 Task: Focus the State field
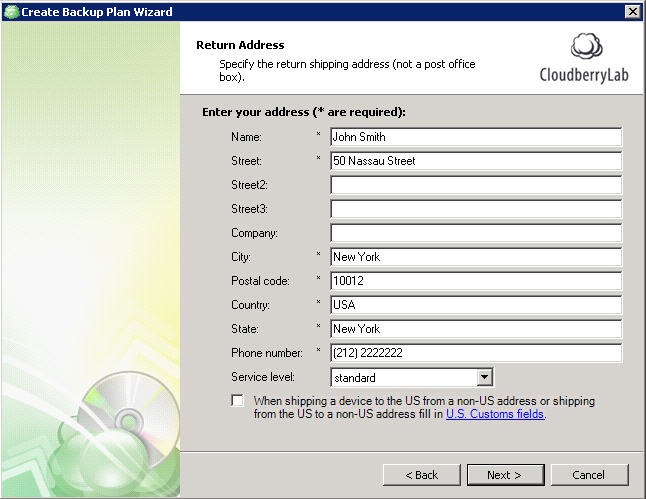click(x=476, y=329)
